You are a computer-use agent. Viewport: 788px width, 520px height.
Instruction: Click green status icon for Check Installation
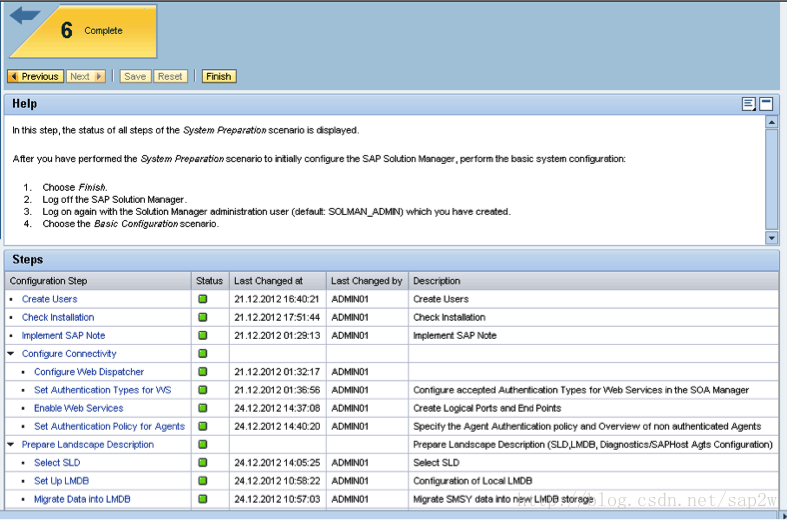203,317
